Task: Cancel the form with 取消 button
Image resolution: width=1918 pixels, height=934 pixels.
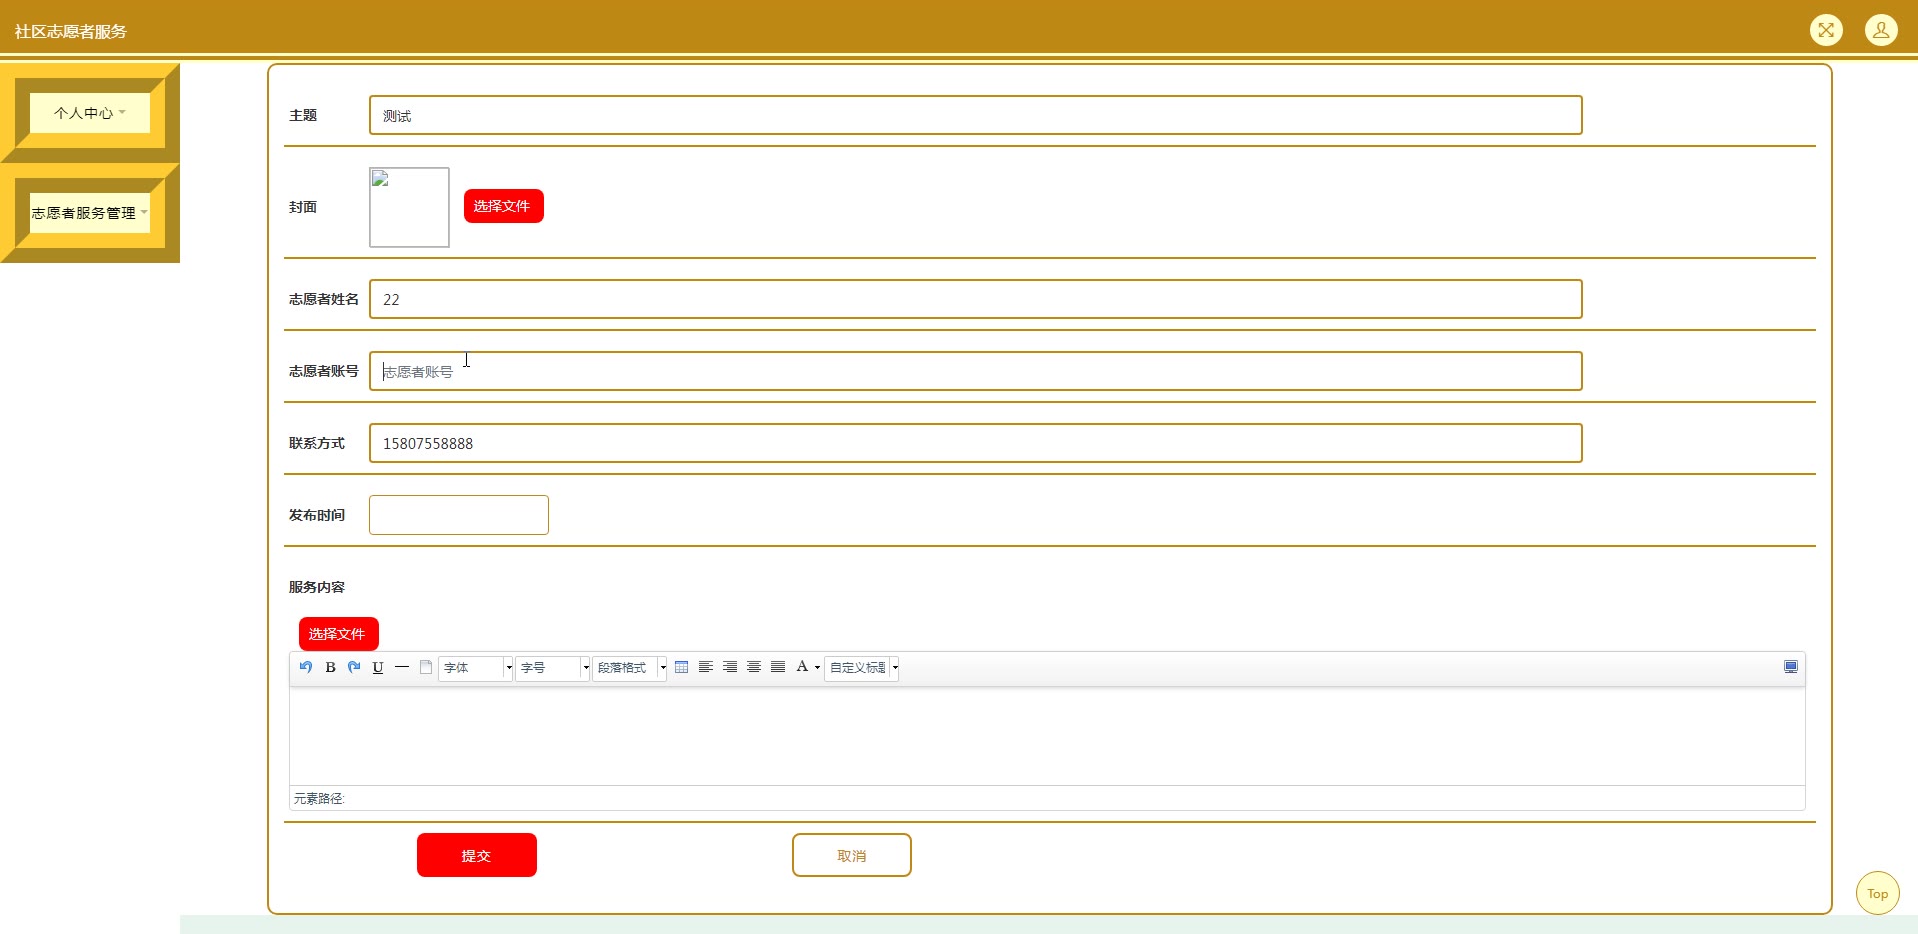Action: pyautogui.click(x=852, y=855)
